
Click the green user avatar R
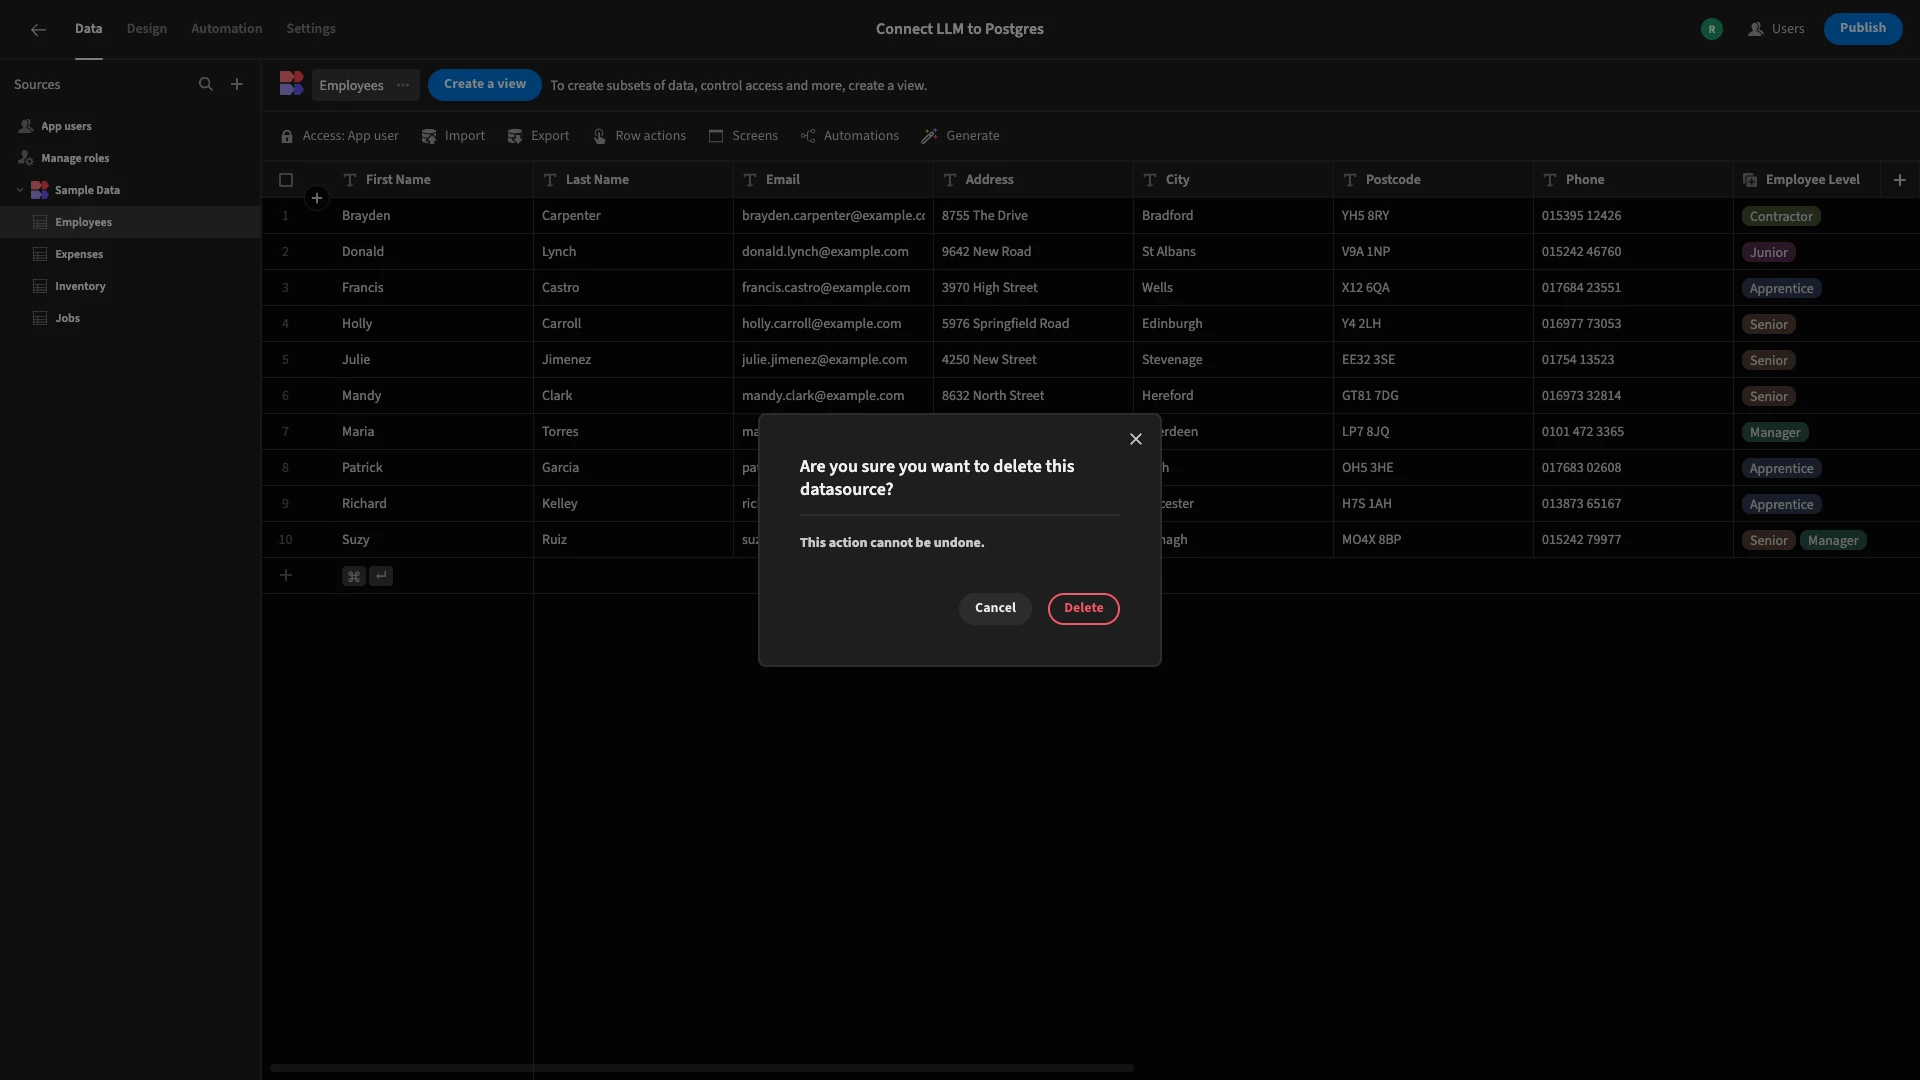click(x=1712, y=29)
